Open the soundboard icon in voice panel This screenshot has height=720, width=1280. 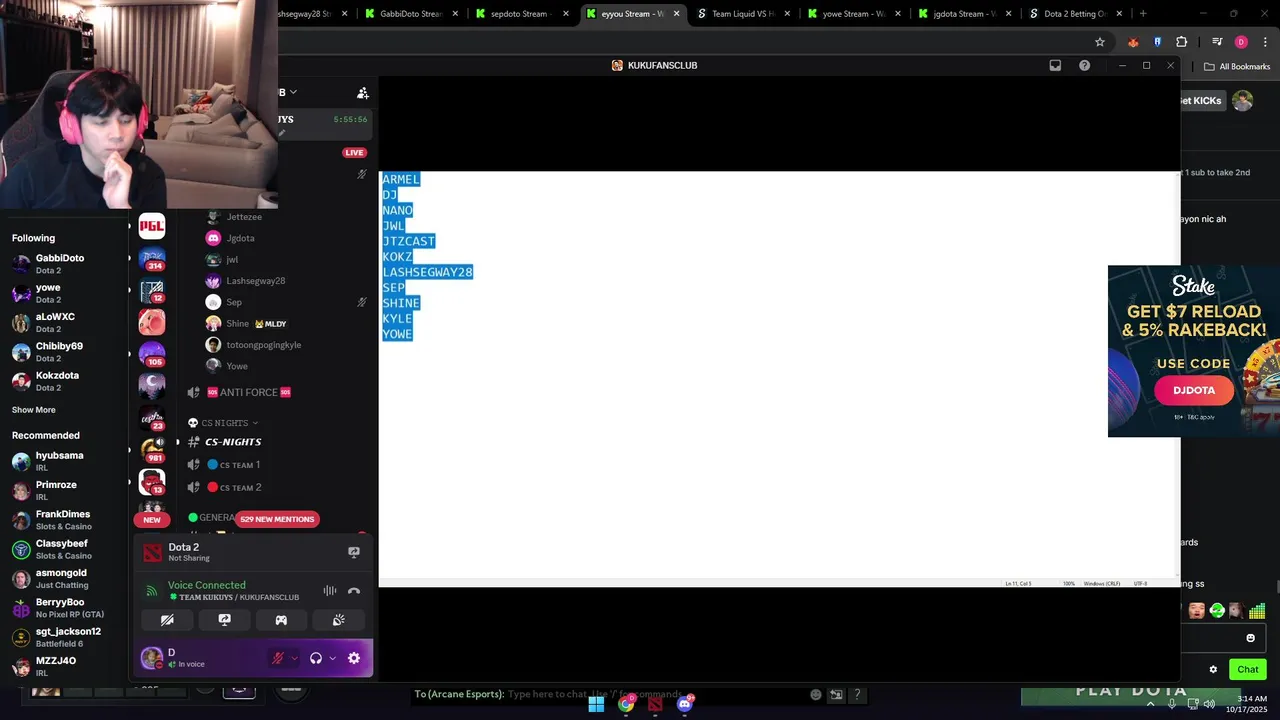[338, 620]
